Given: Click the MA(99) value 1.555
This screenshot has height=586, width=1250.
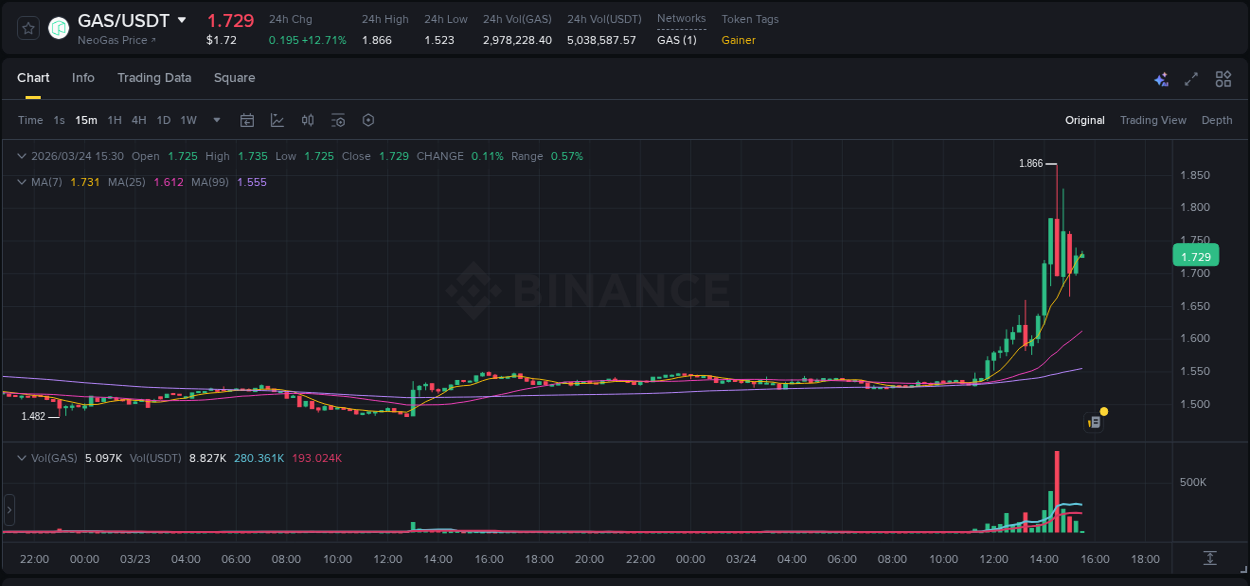Looking at the screenshot, I should (252, 182).
